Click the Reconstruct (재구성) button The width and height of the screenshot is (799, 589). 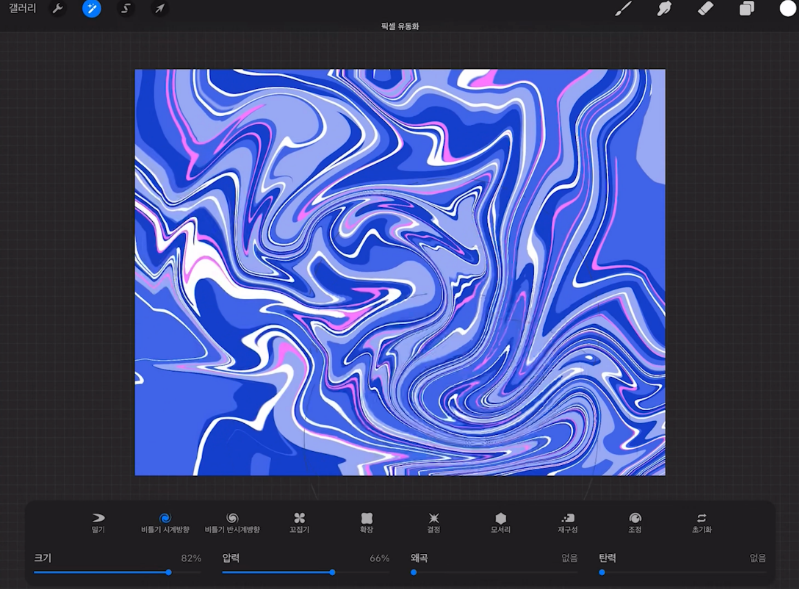tap(567, 522)
